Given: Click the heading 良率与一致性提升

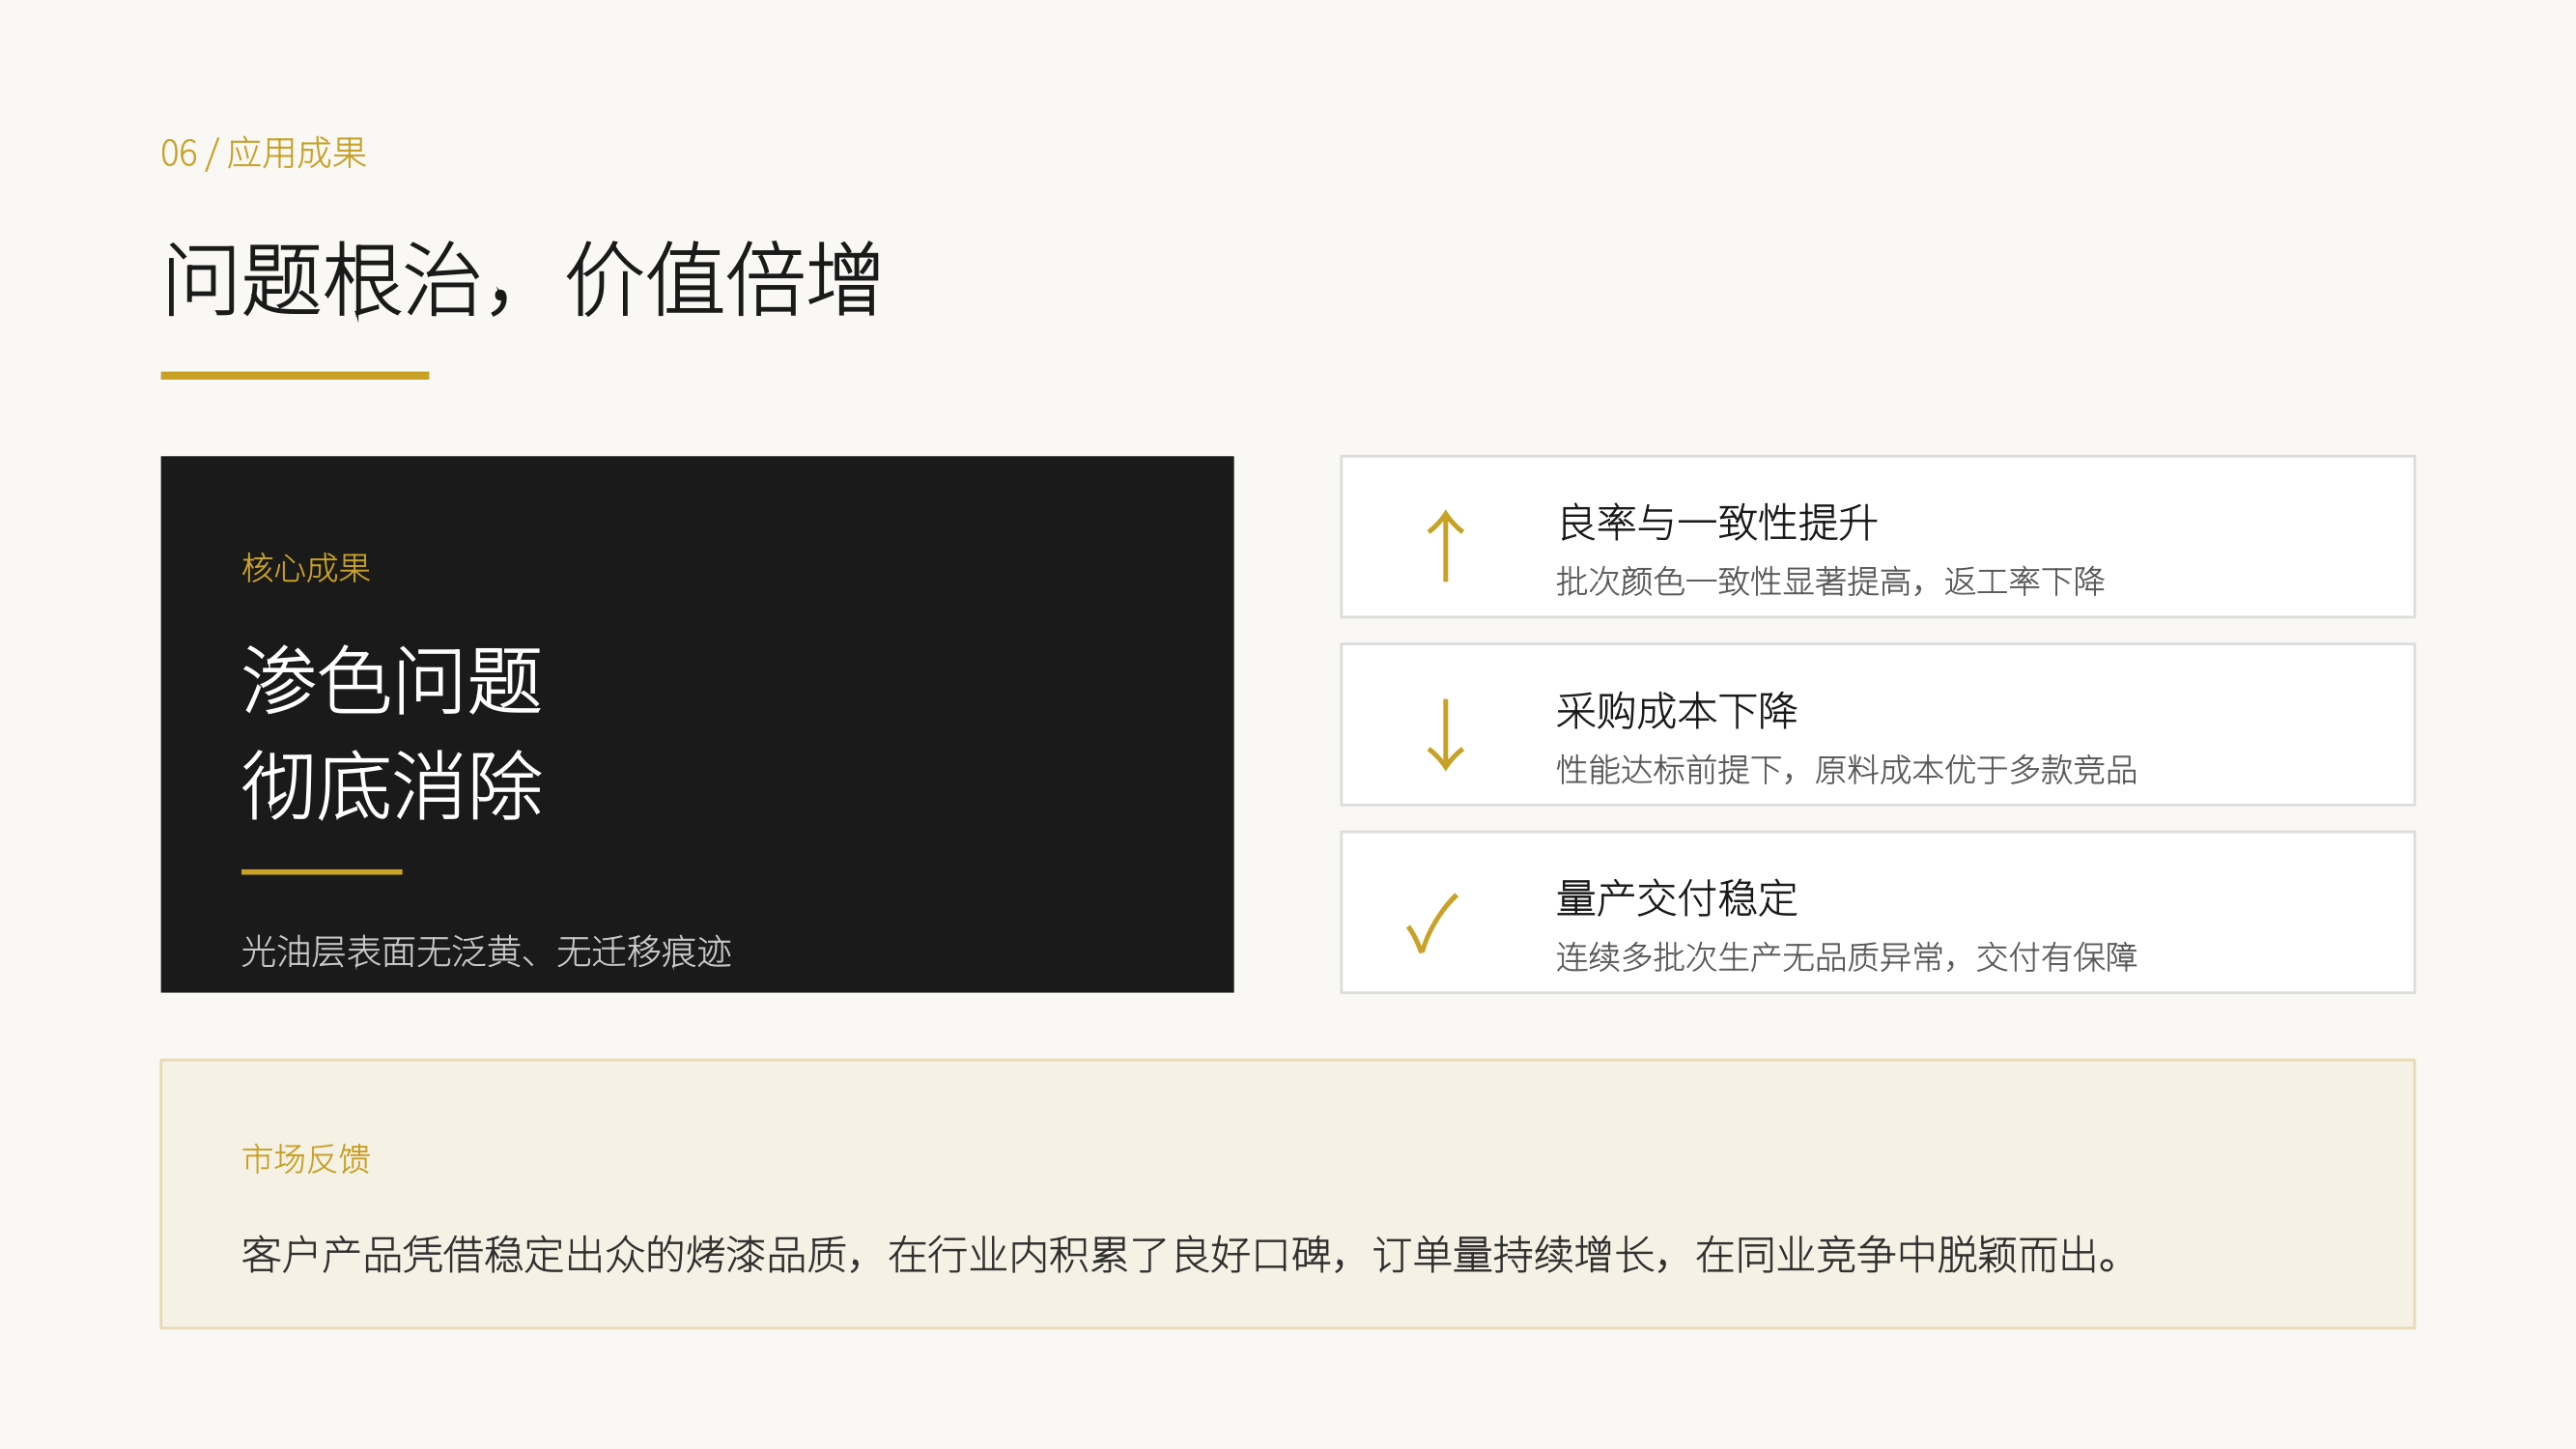Looking at the screenshot, I should coord(1717,523).
